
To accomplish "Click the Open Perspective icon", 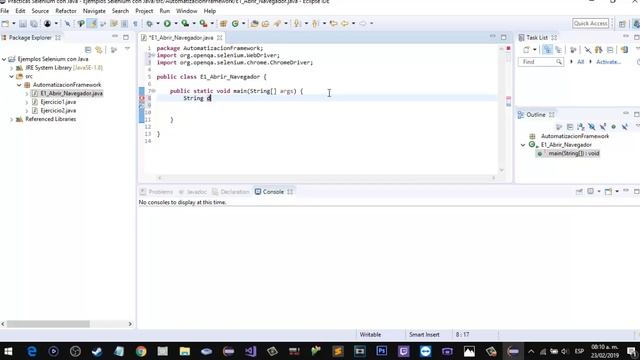I will pos(622,24).
